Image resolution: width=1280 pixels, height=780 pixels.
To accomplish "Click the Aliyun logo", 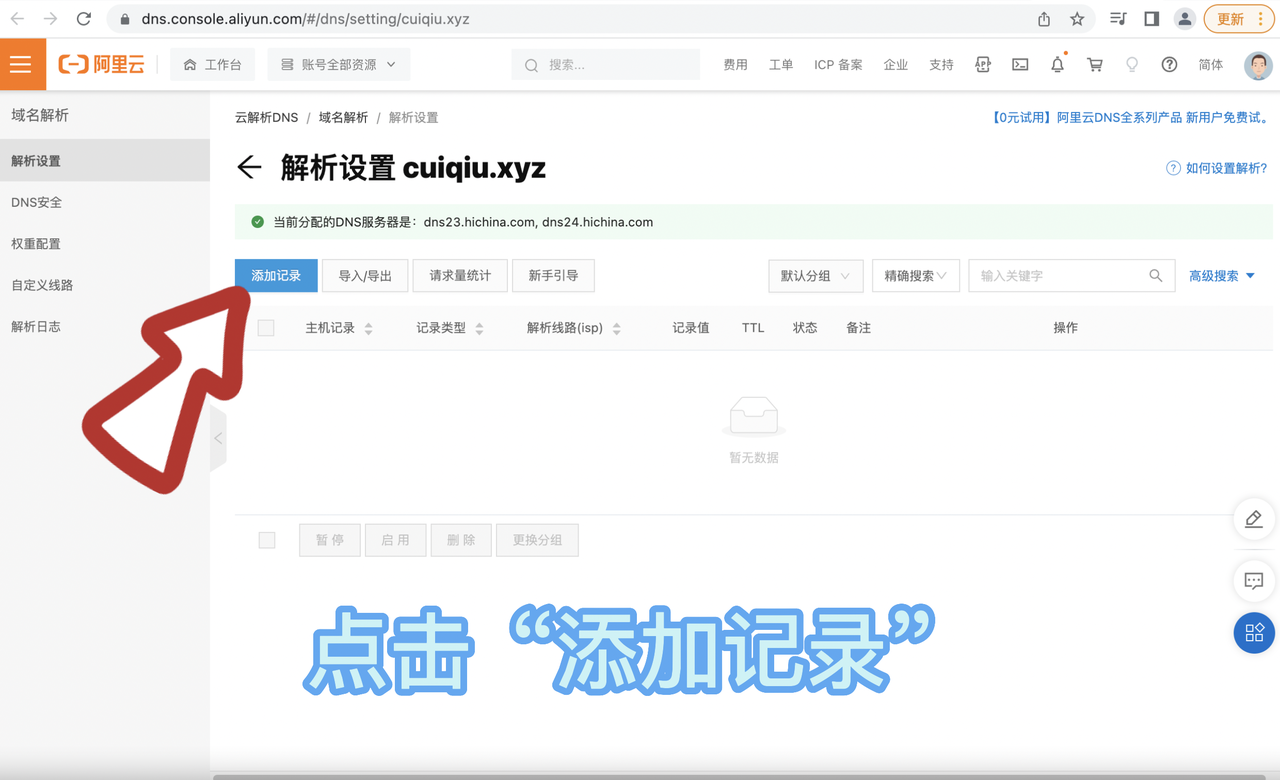I will tap(101, 64).
